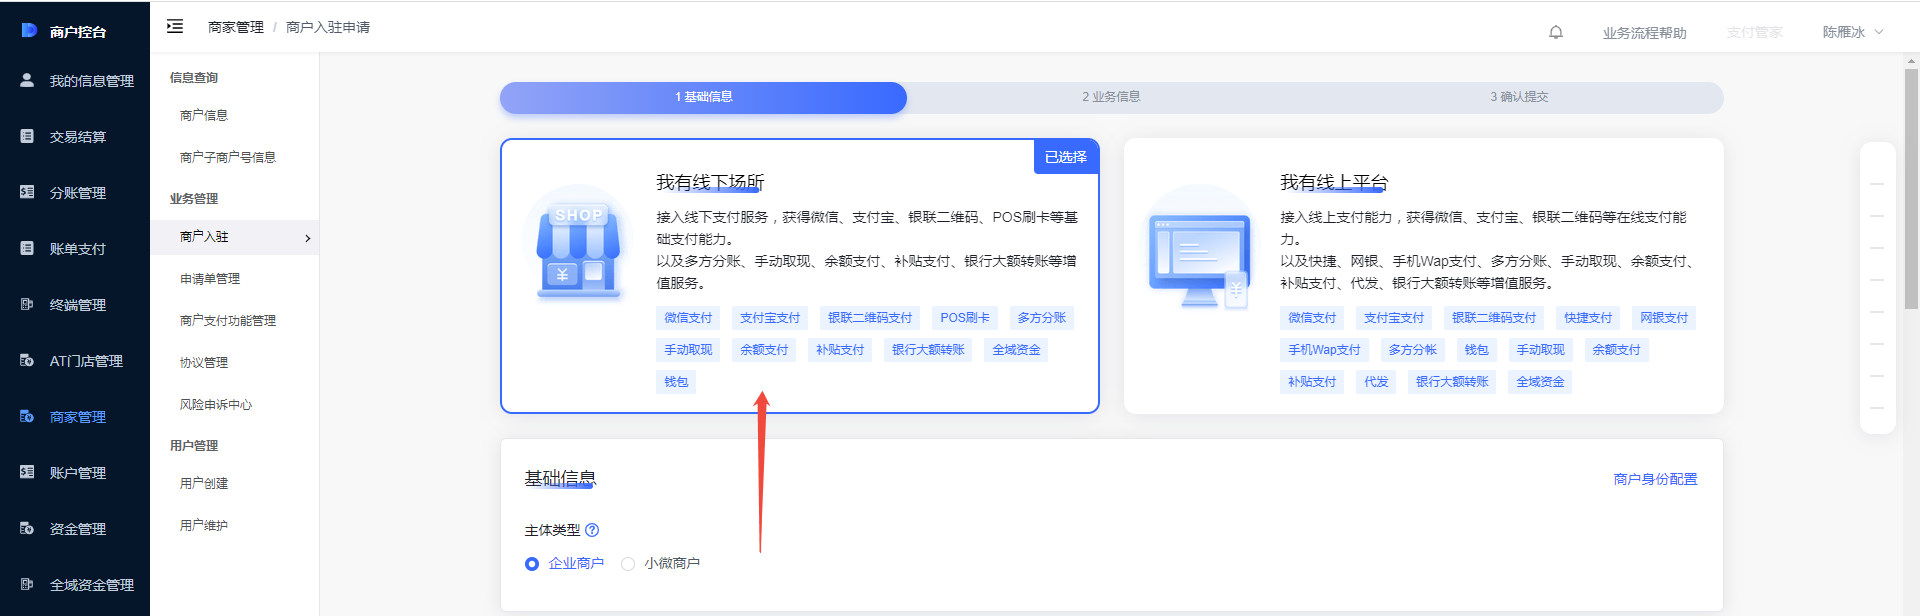Expand the 商户入驻 submenu arrow

(x=307, y=238)
